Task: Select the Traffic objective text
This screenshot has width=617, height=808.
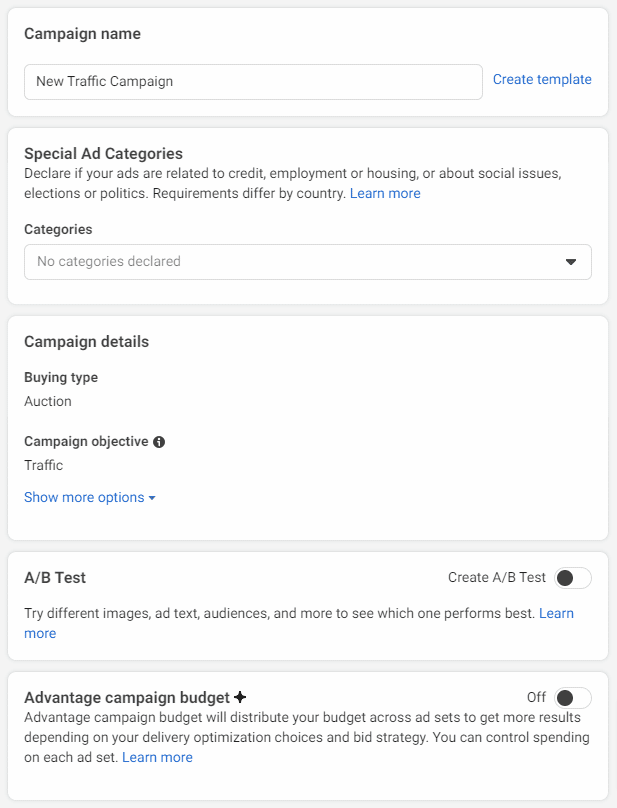Action: 43,465
